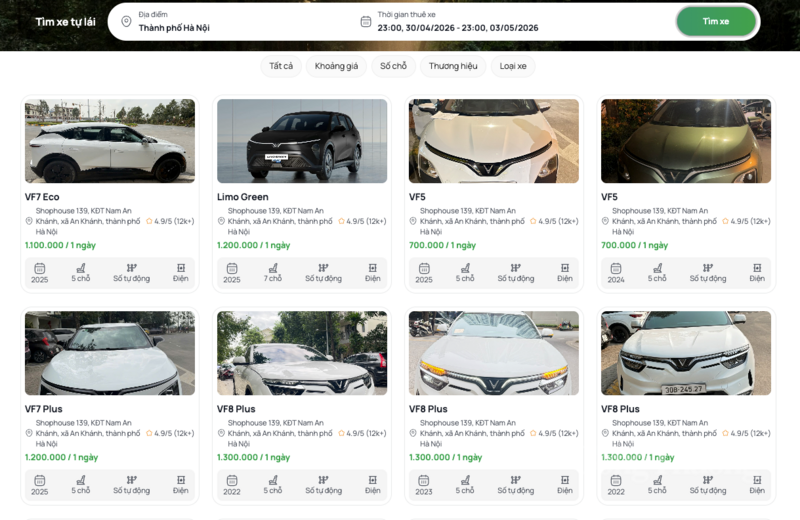Click the 'Thành phố Hà Nội' location field
800x520 pixels.
(174, 28)
